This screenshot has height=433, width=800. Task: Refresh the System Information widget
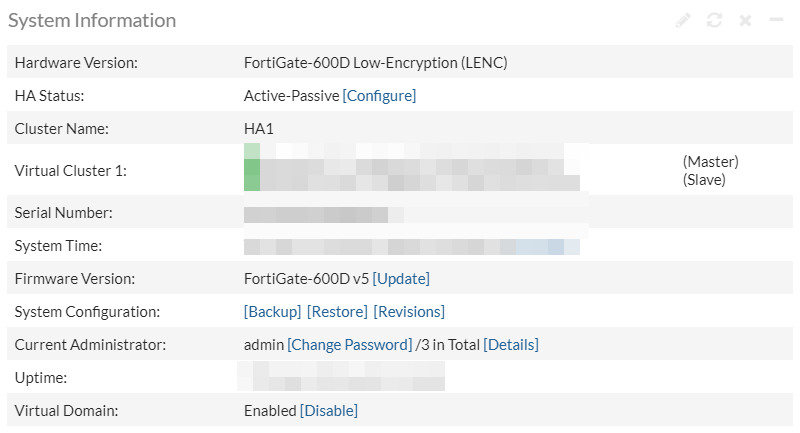coord(714,20)
